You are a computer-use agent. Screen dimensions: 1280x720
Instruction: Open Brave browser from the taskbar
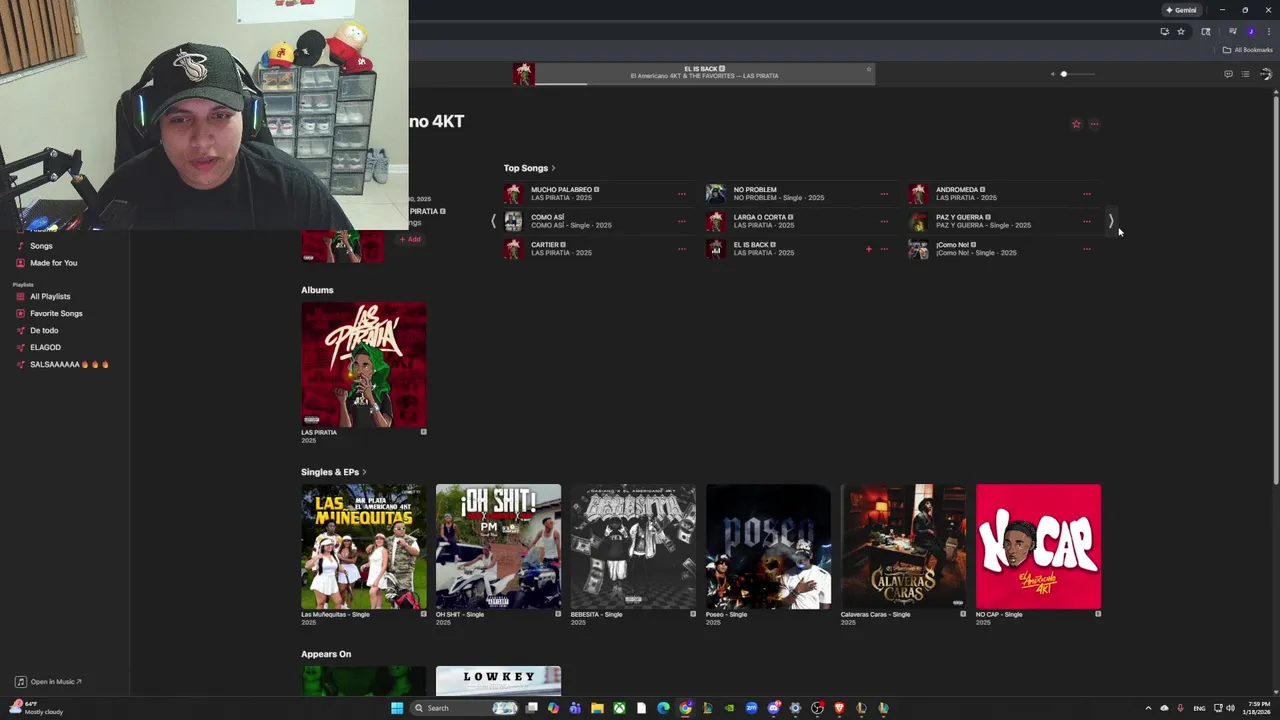(839, 708)
